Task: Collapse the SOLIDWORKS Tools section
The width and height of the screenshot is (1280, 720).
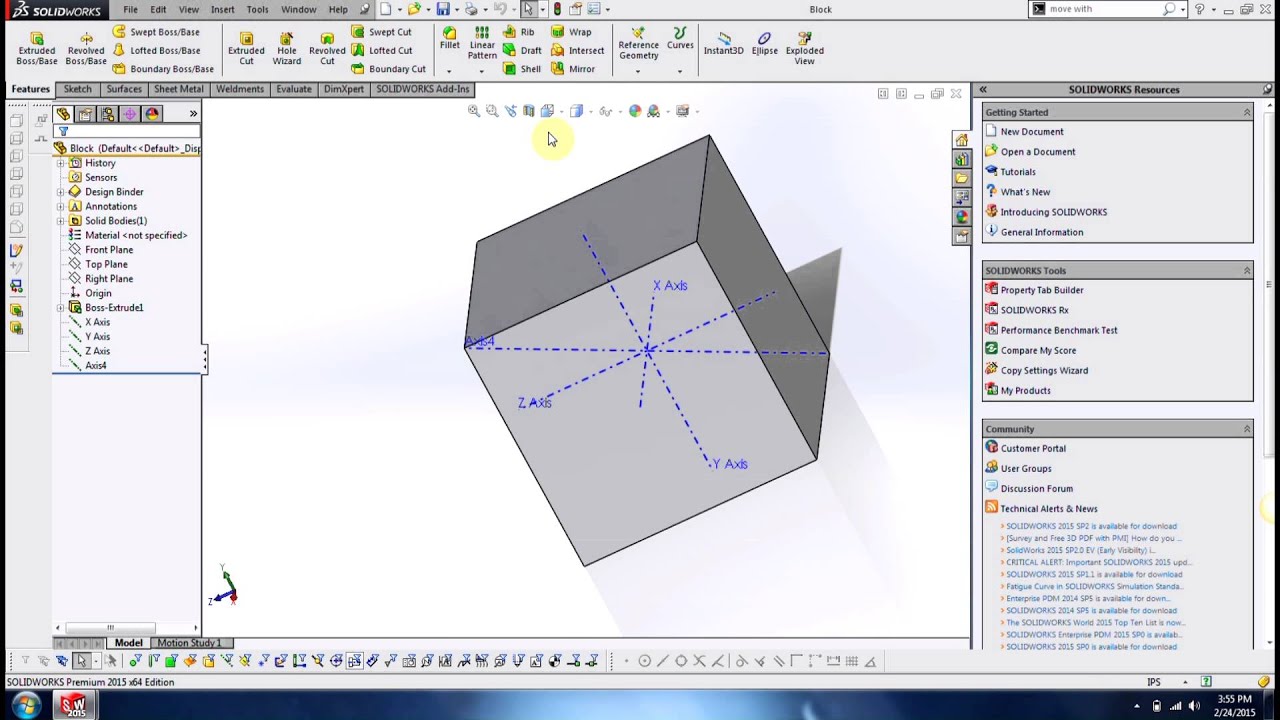Action: 1247,271
